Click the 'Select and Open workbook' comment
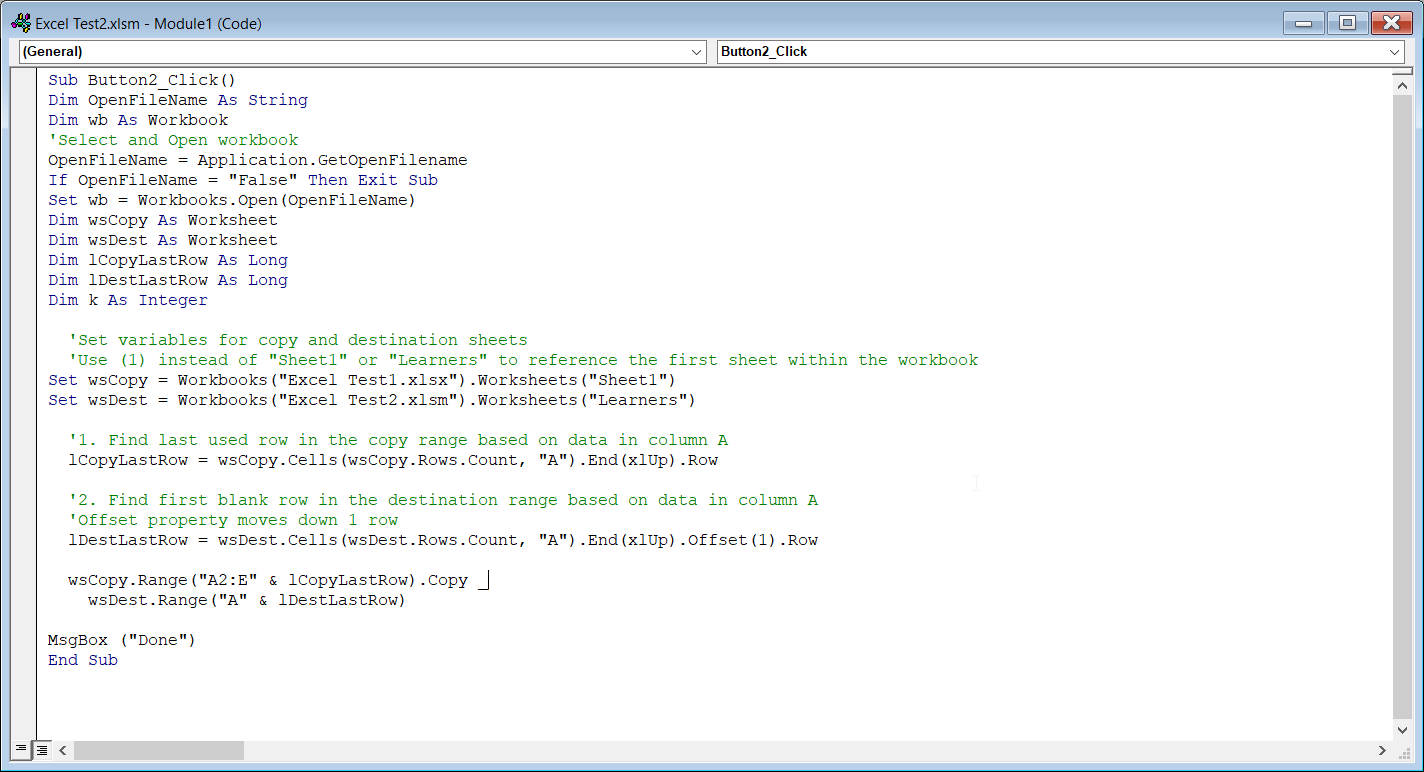Image resolution: width=1424 pixels, height=772 pixels. pos(172,139)
